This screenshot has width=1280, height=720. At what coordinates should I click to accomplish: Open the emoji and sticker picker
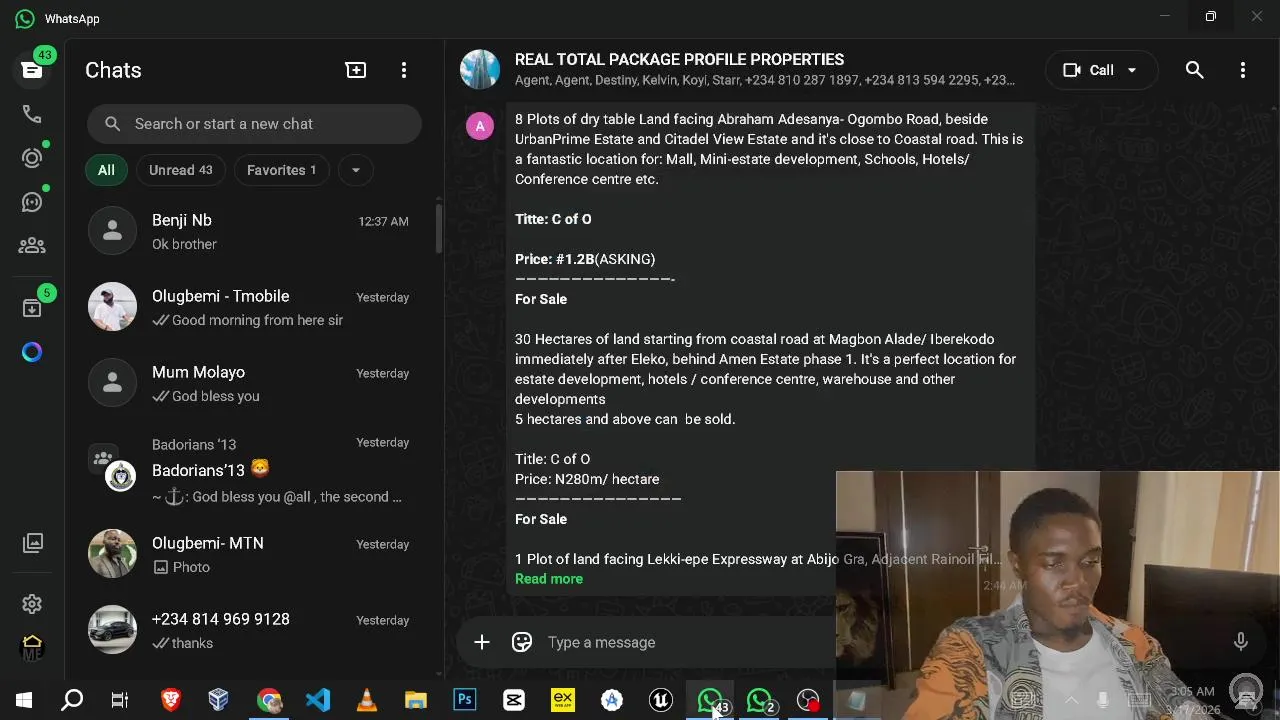(x=522, y=642)
